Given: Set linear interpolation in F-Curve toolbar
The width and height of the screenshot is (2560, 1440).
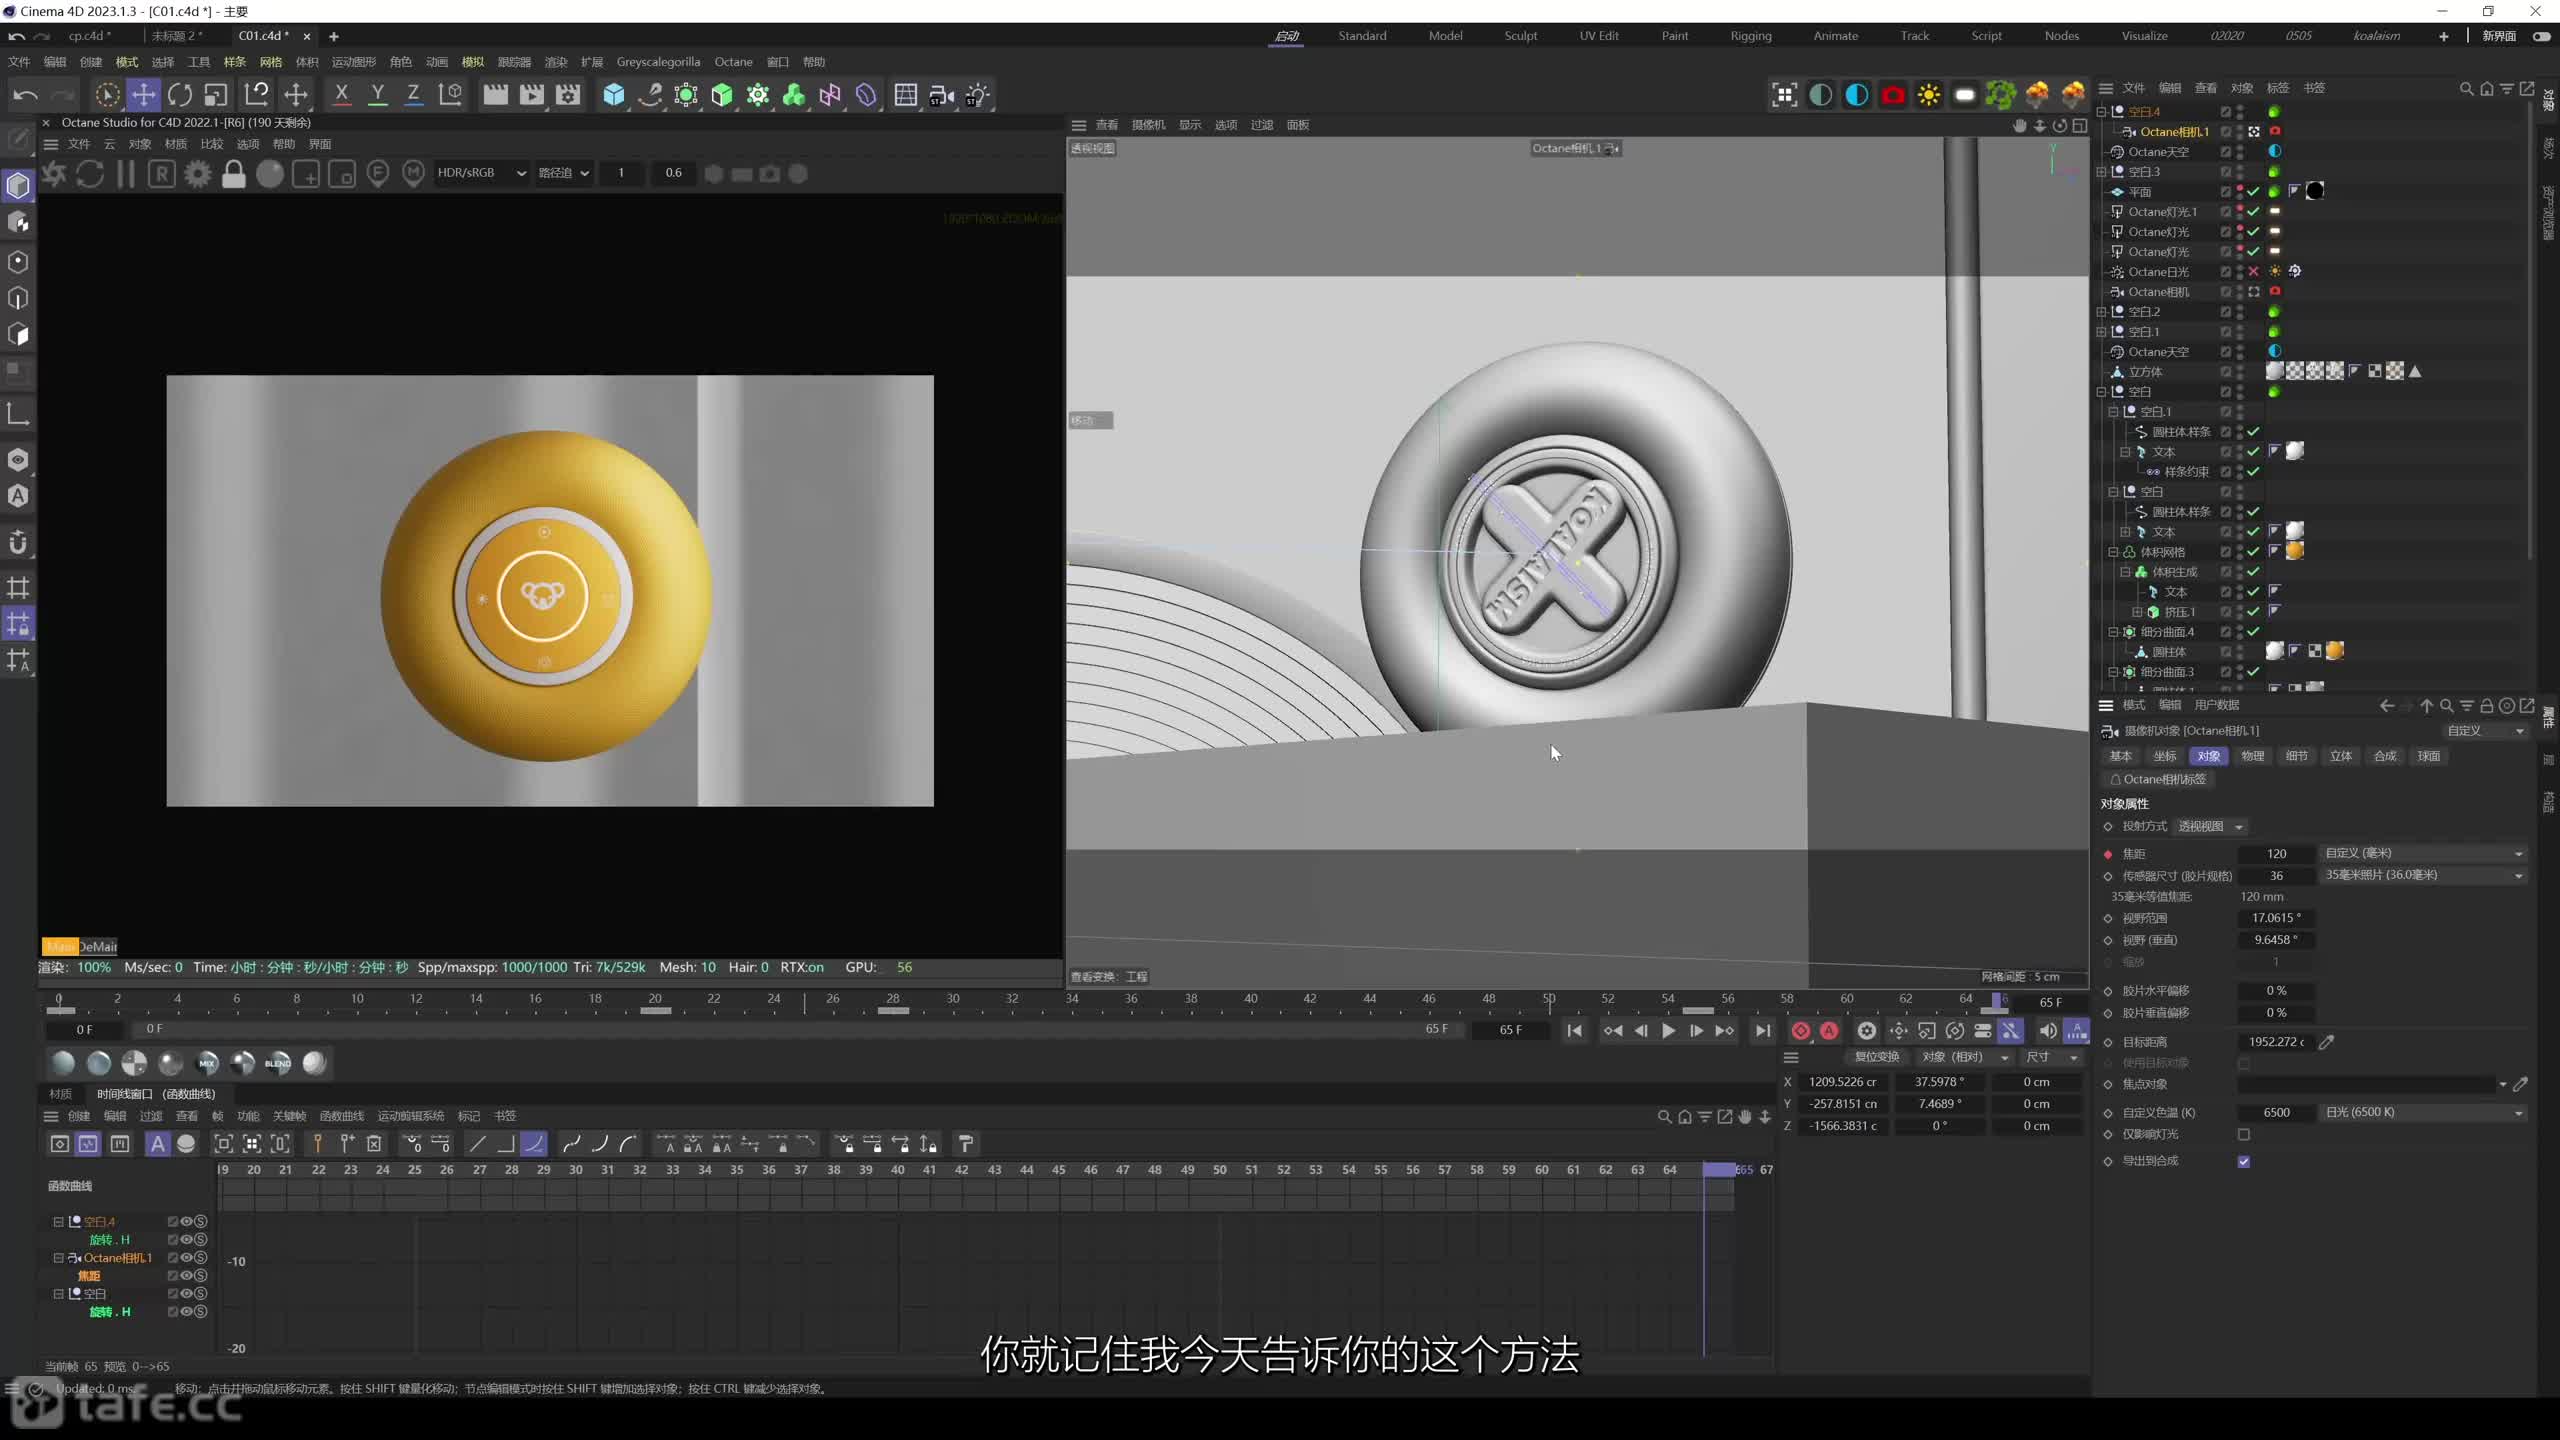Looking at the screenshot, I should coord(478,1144).
